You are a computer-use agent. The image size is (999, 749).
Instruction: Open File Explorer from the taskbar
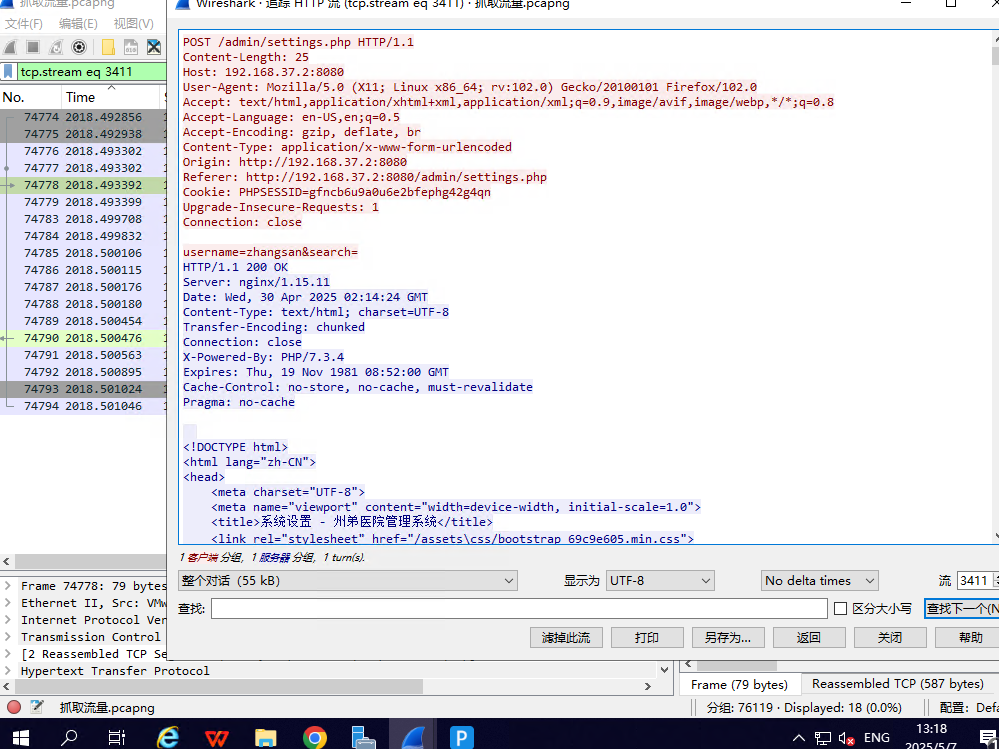(x=266, y=738)
